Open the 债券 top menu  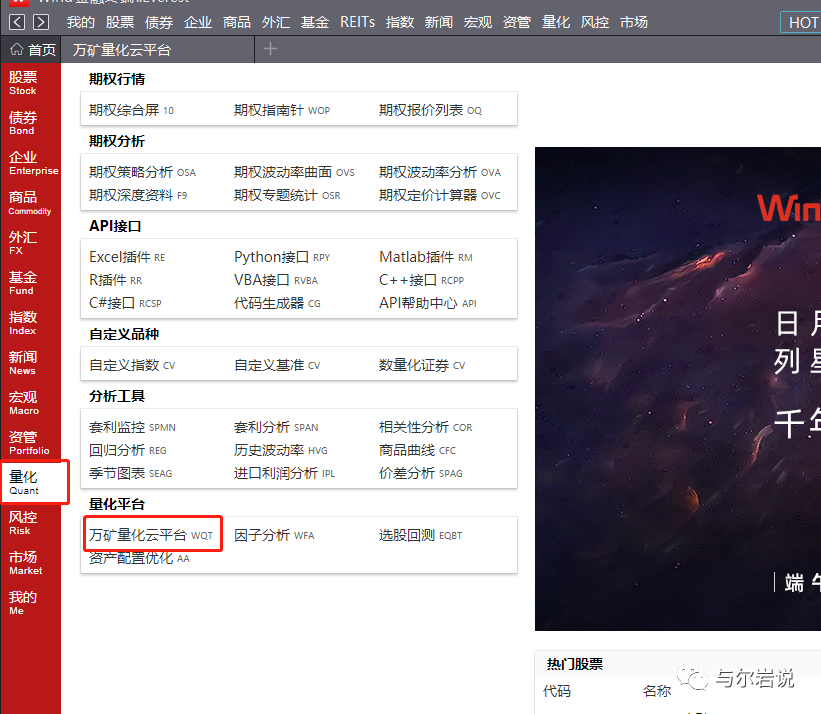[159, 22]
